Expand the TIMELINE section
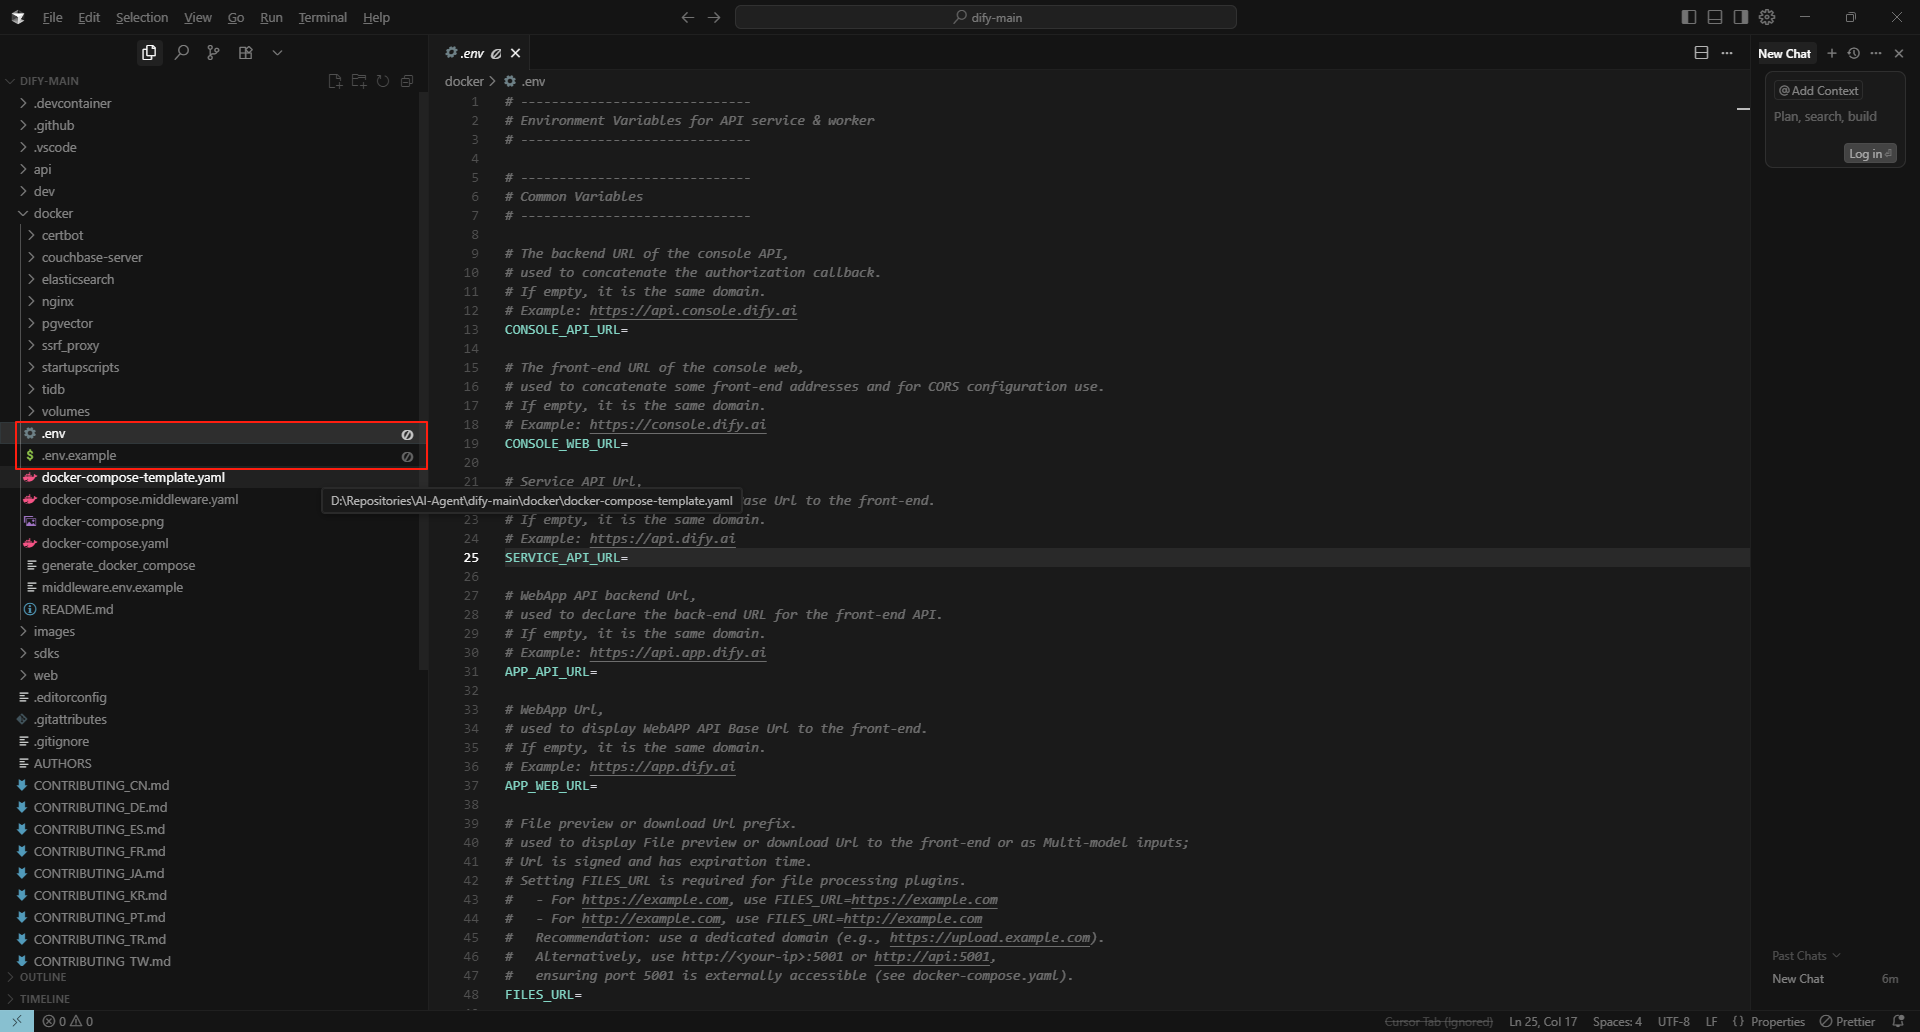Image resolution: width=1920 pixels, height=1032 pixels. [45, 999]
